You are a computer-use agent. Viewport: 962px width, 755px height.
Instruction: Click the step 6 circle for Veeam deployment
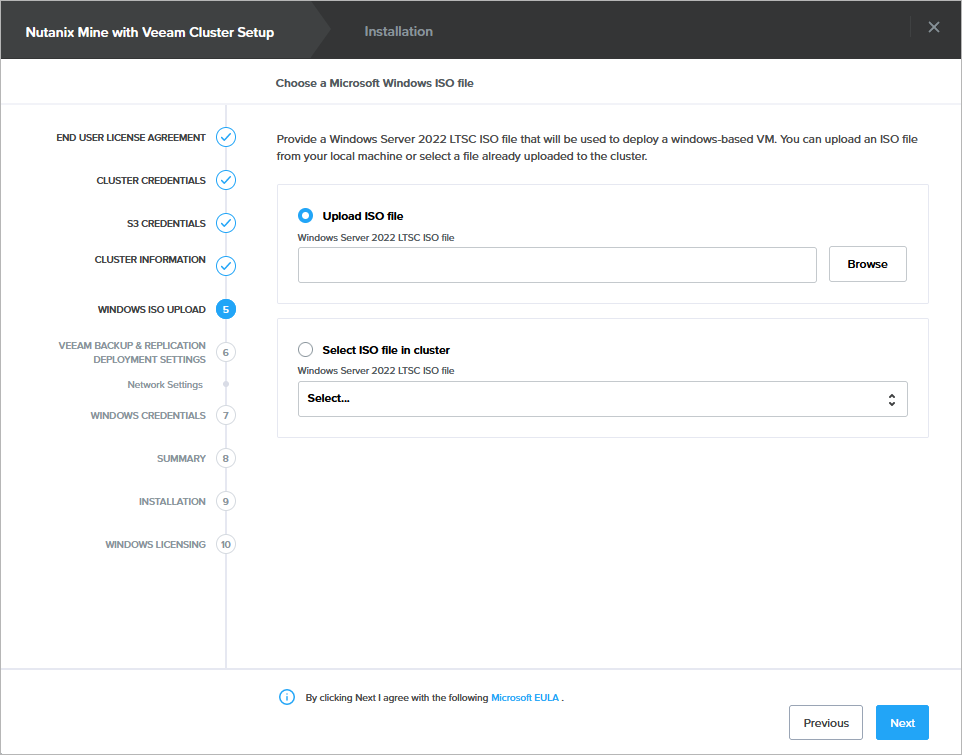[x=226, y=352]
